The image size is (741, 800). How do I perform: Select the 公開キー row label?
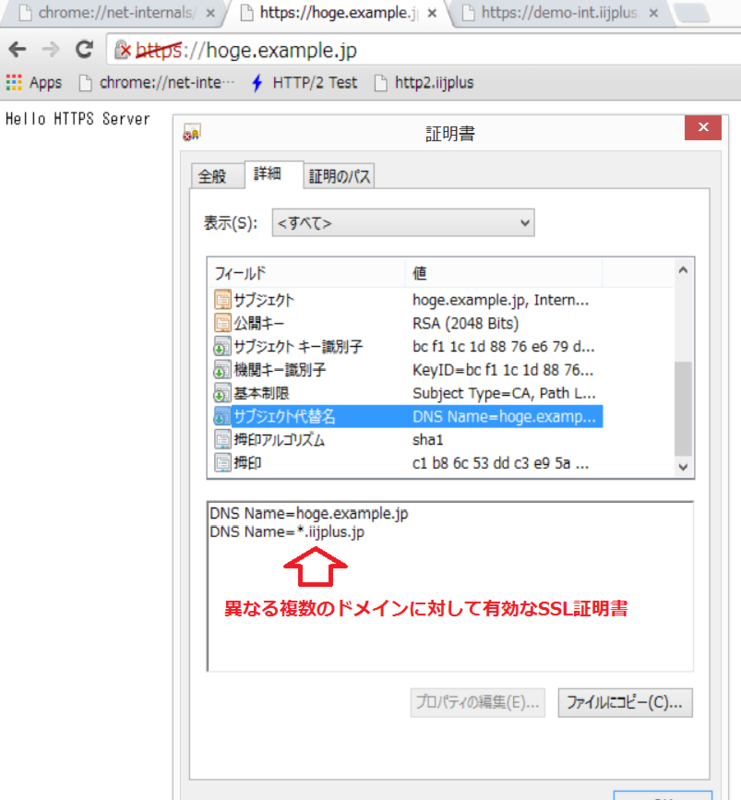[259, 323]
